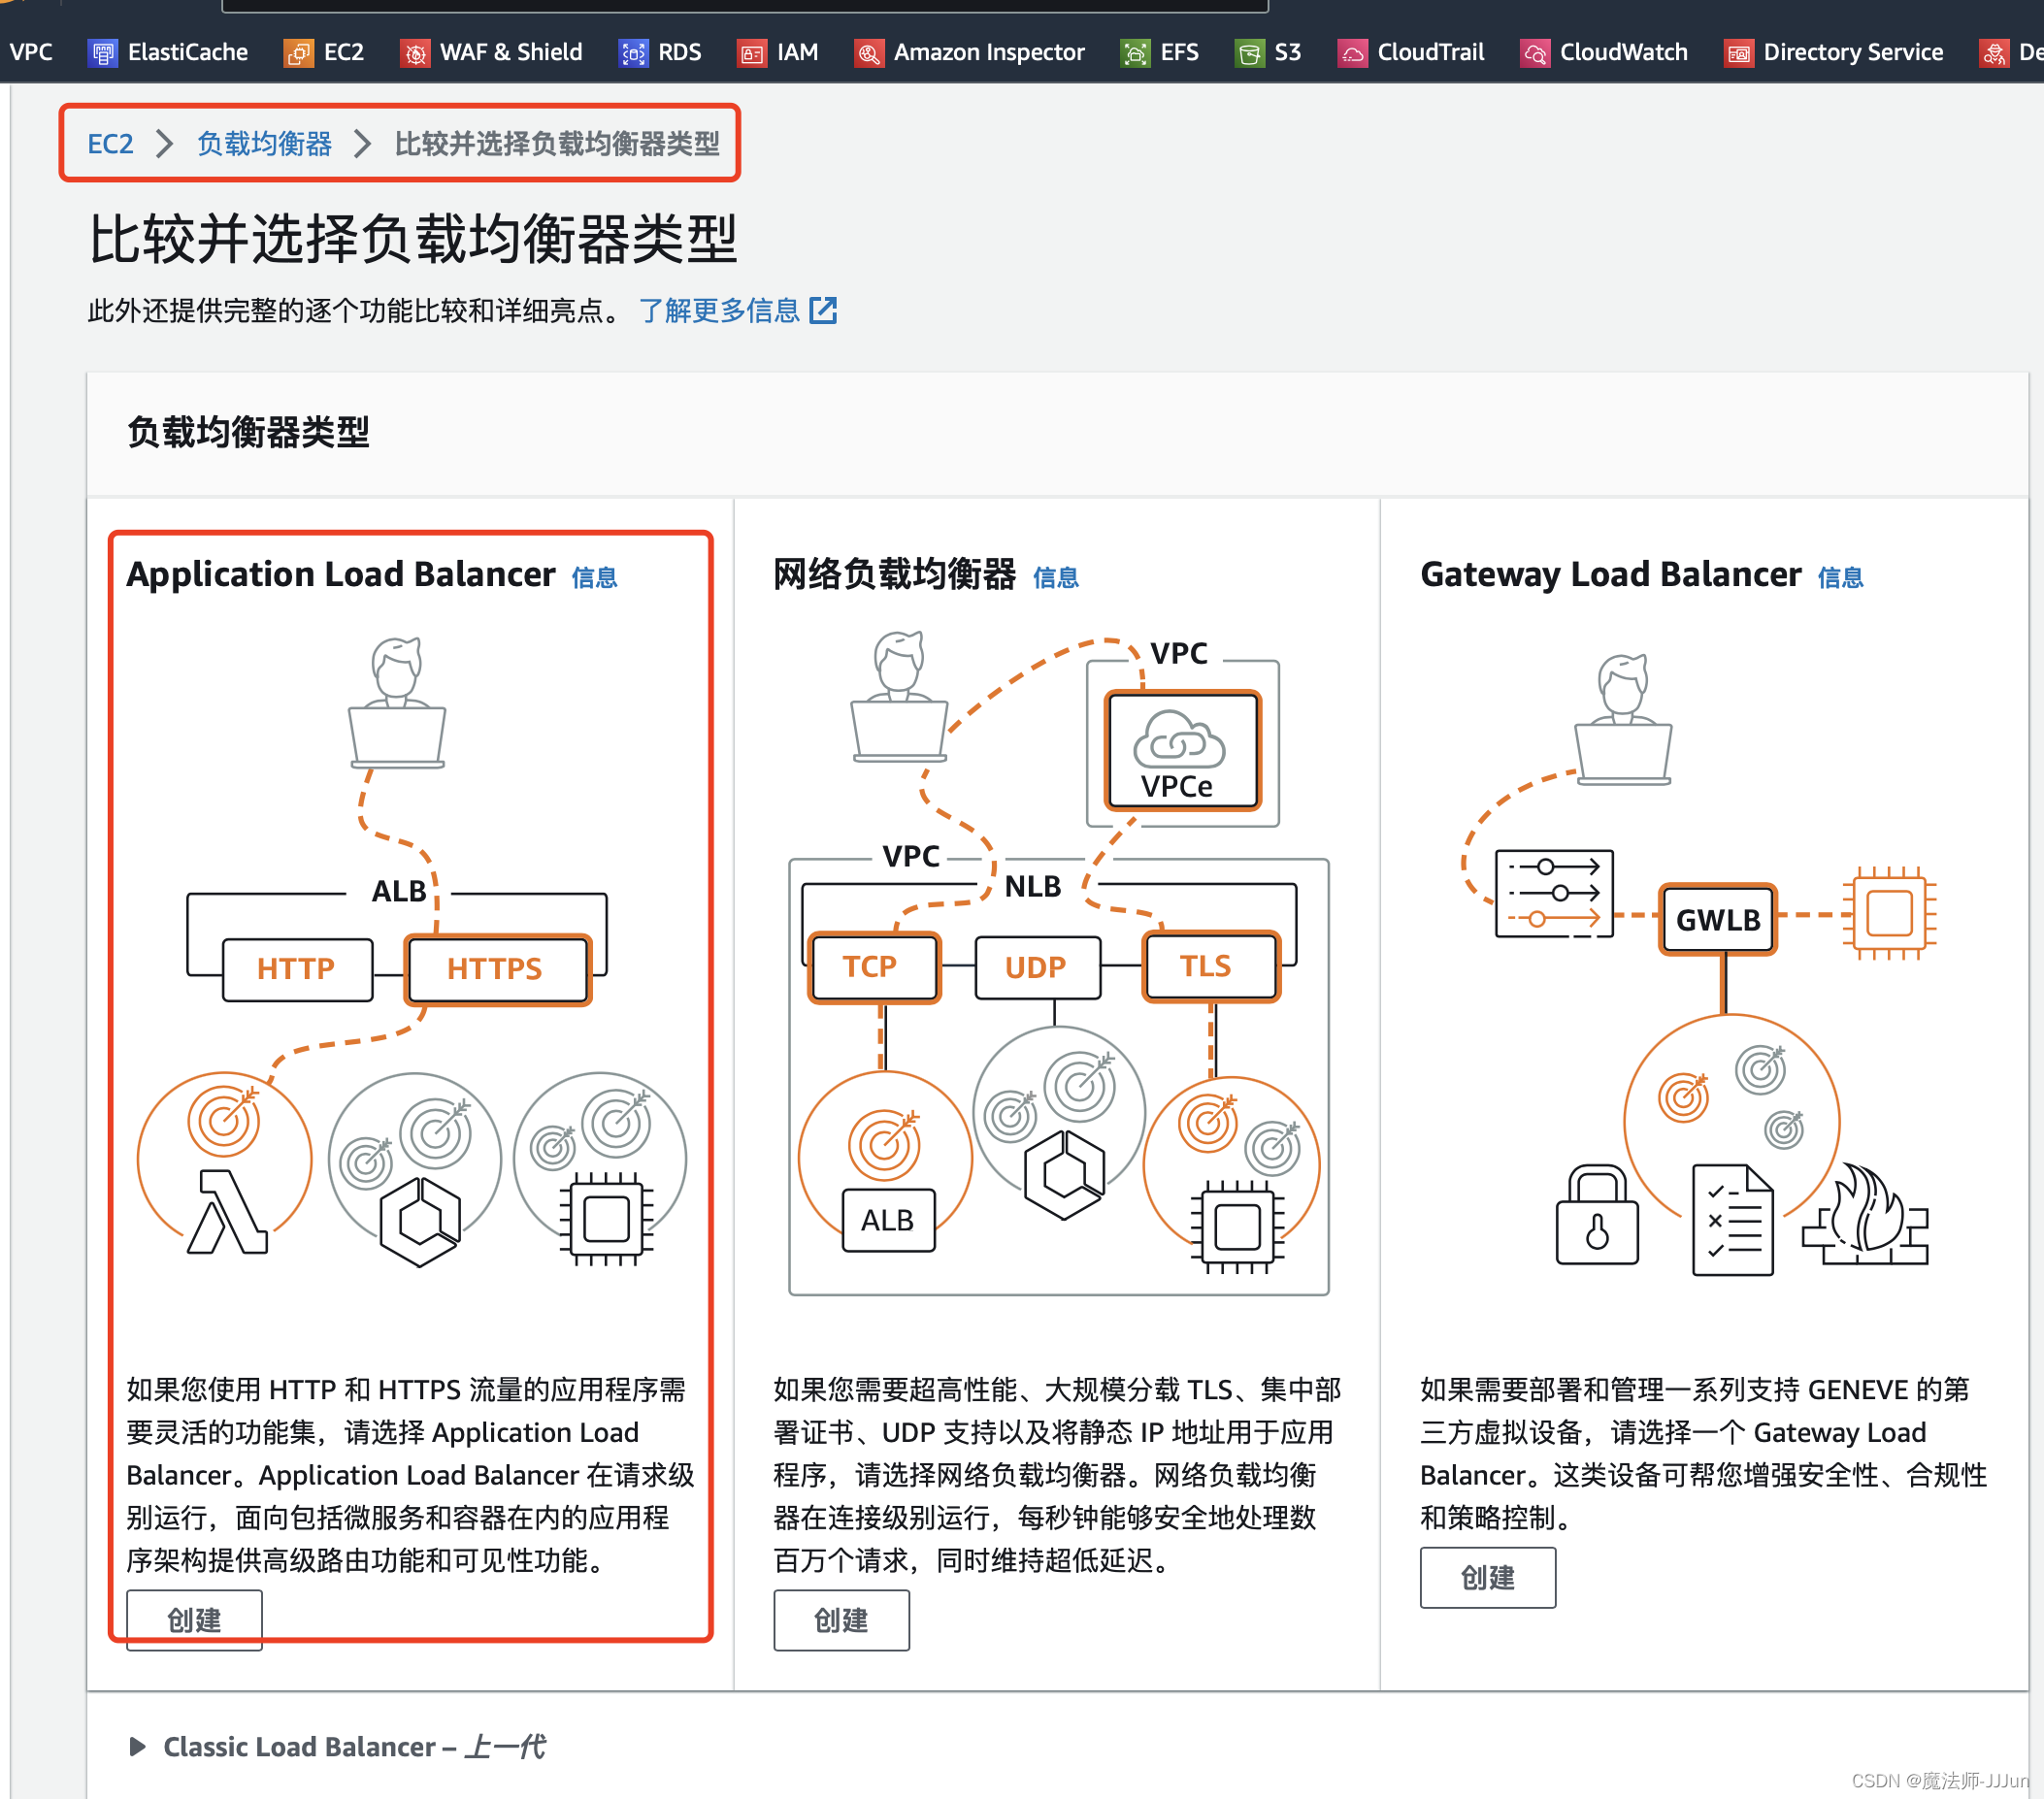Click the padlock icon in GWLB diagram
Image resolution: width=2044 pixels, height=1799 pixels.
pyautogui.click(x=1597, y=1215)
